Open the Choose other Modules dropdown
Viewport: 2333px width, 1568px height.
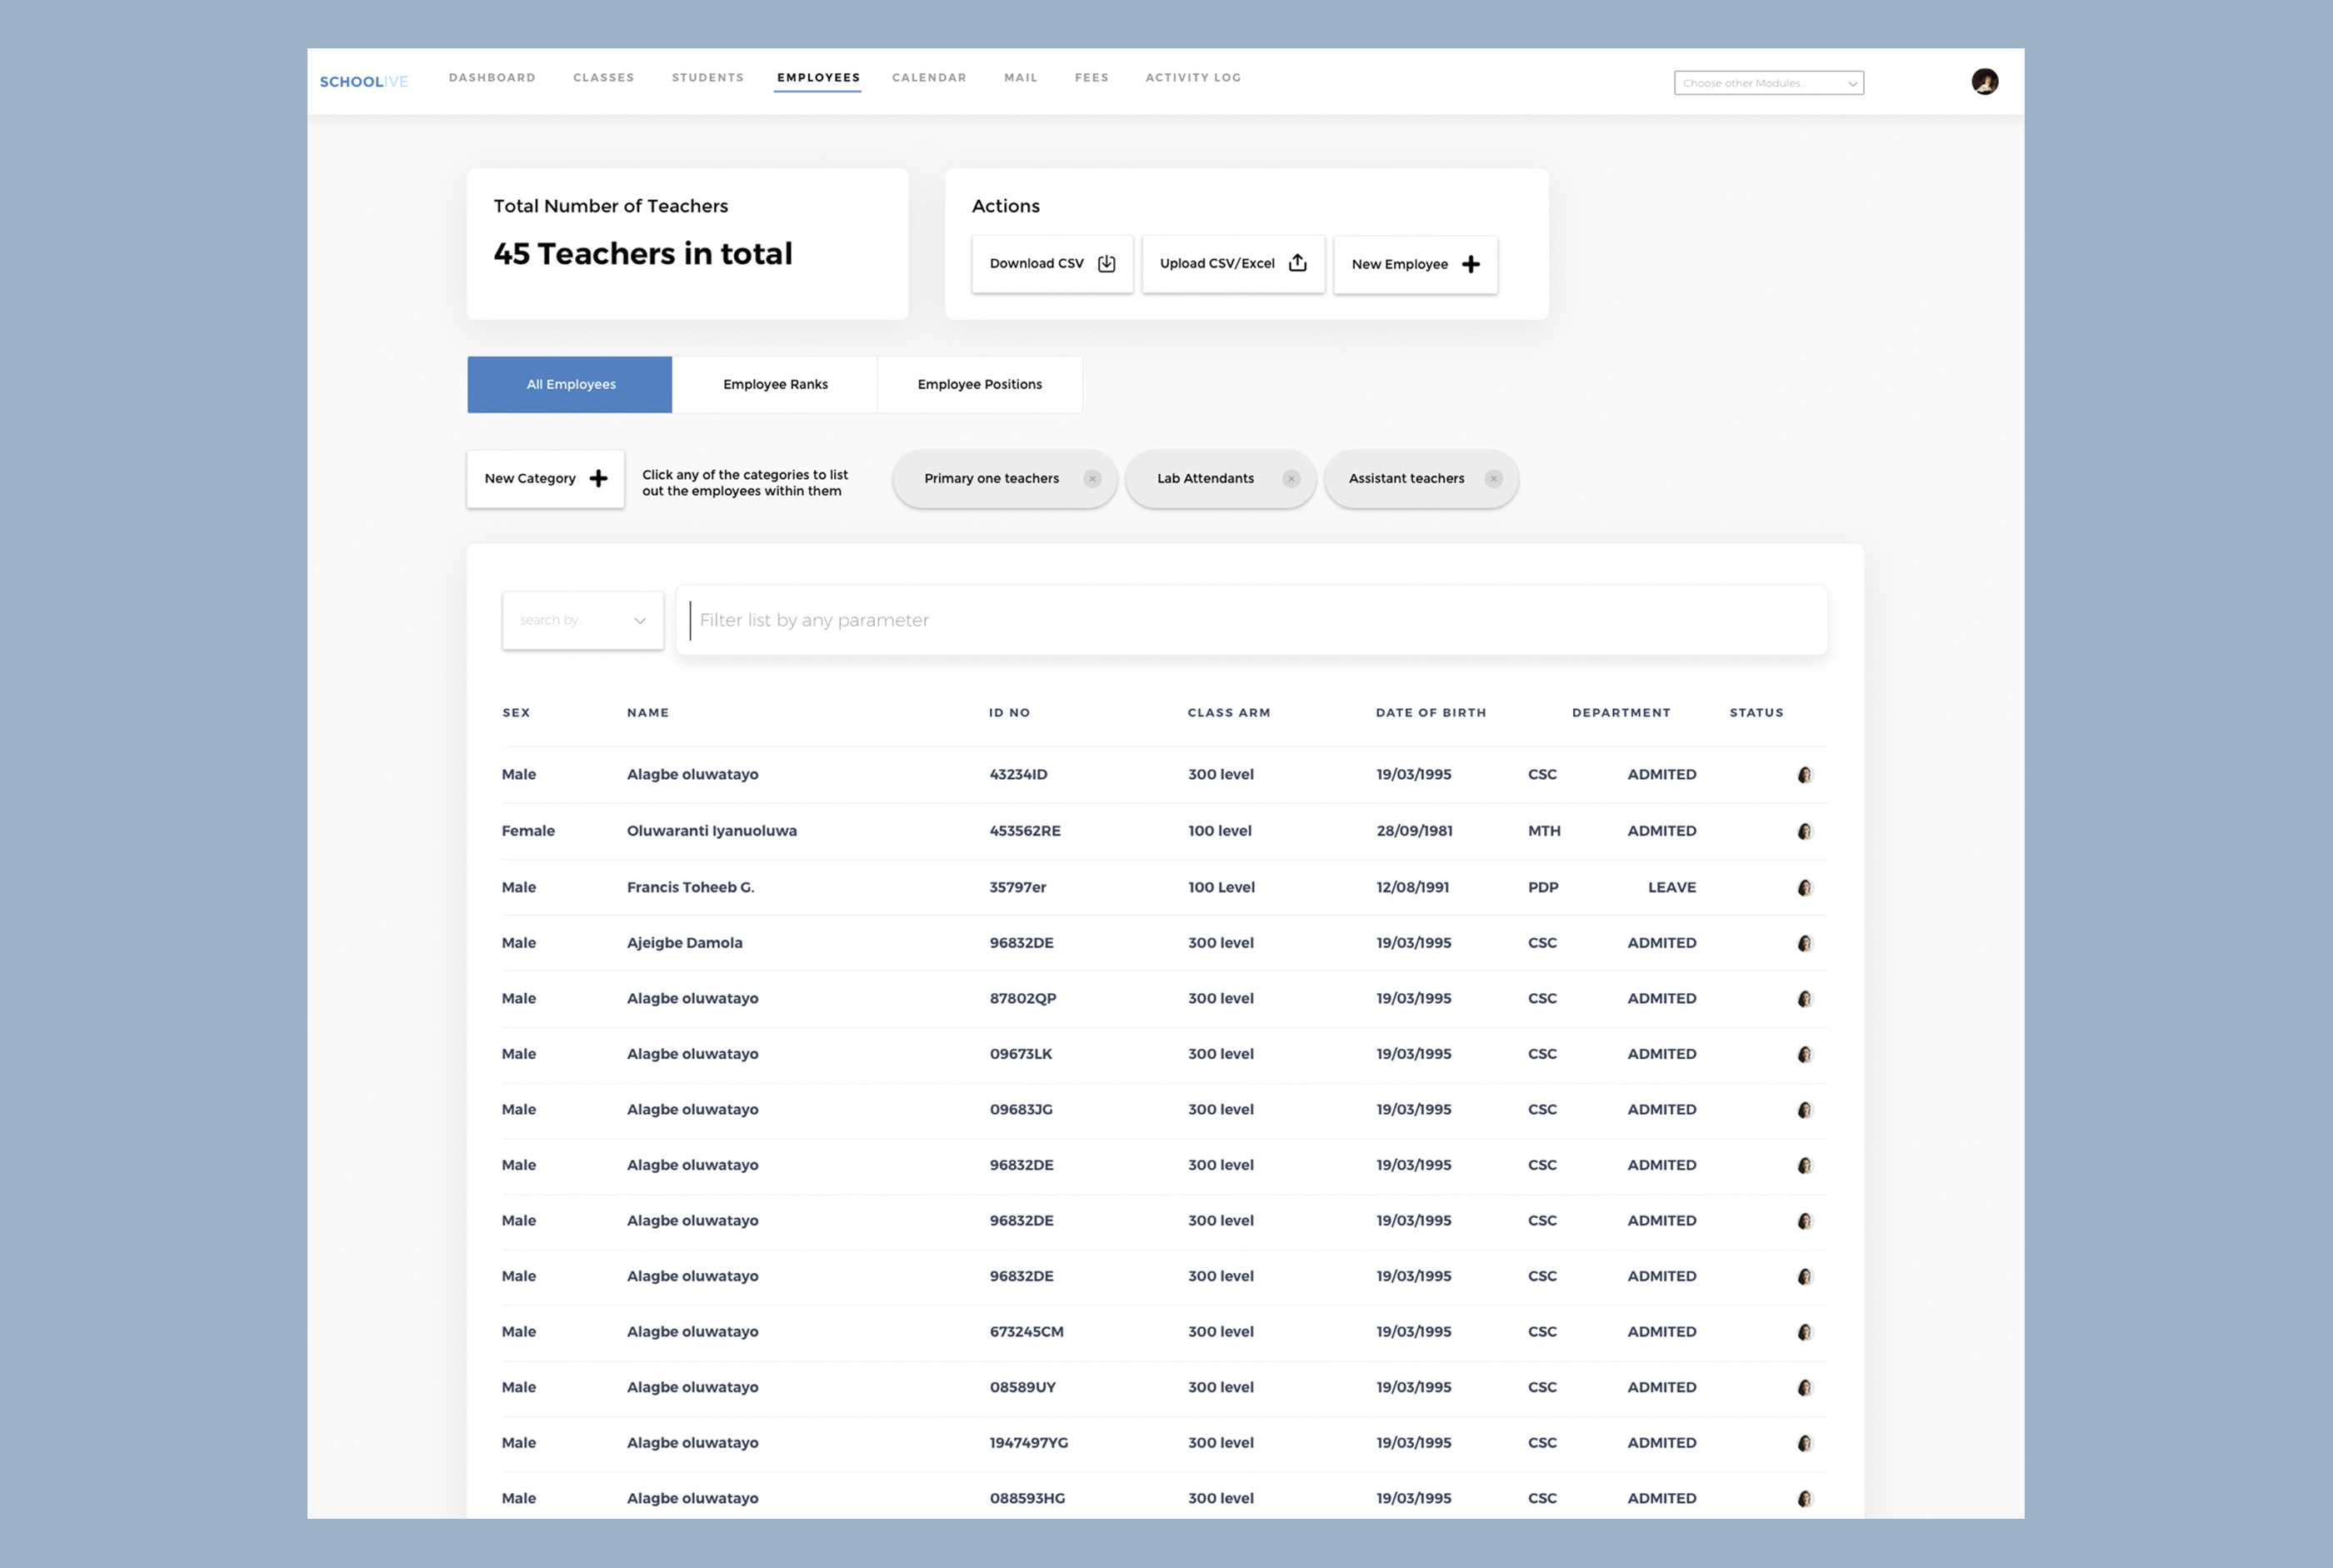coord(1768,83)
